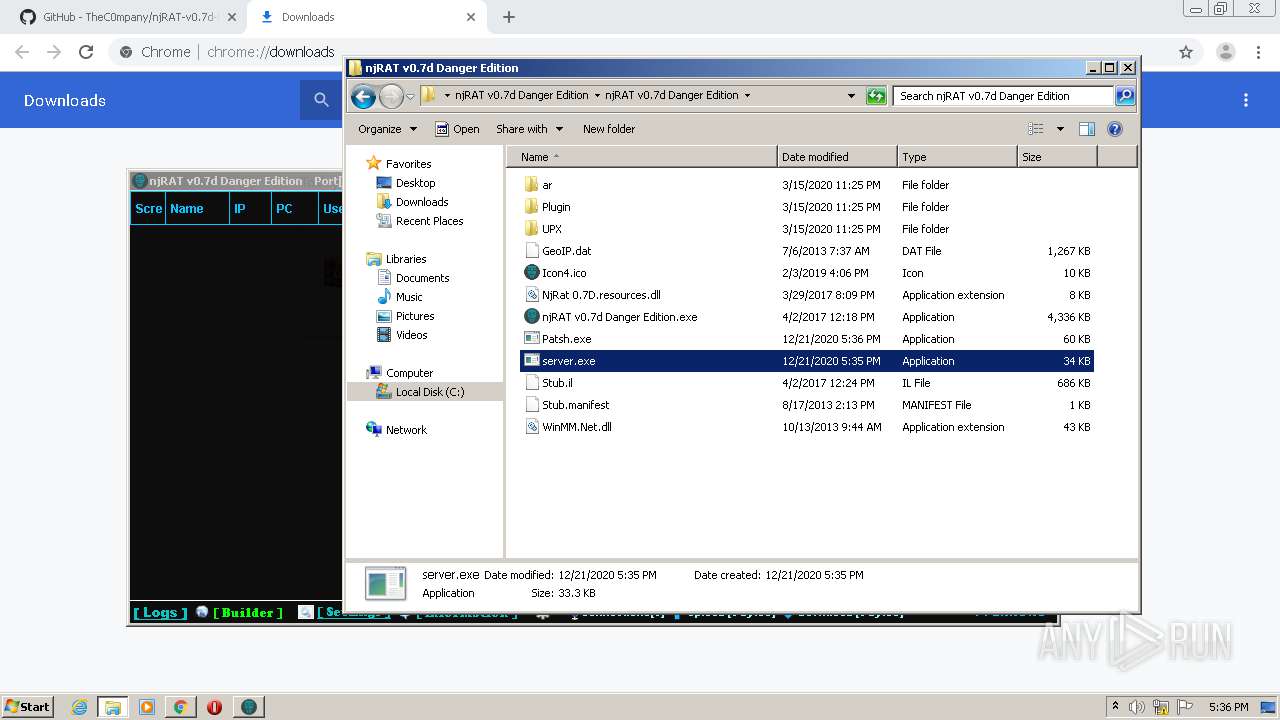1280x720 pixels.
Task: Sort files by the Size column
Action: tap(1057, 157)
